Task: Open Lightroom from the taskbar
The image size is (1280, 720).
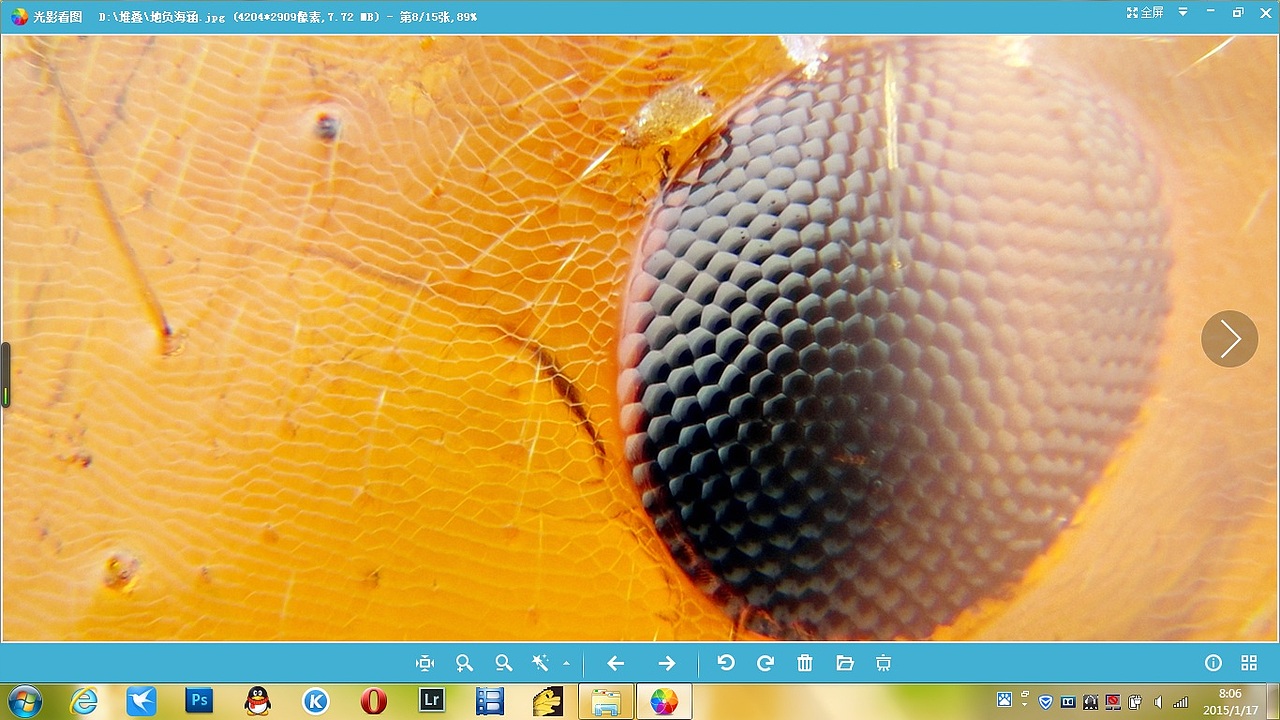Action: click(431, 701)
